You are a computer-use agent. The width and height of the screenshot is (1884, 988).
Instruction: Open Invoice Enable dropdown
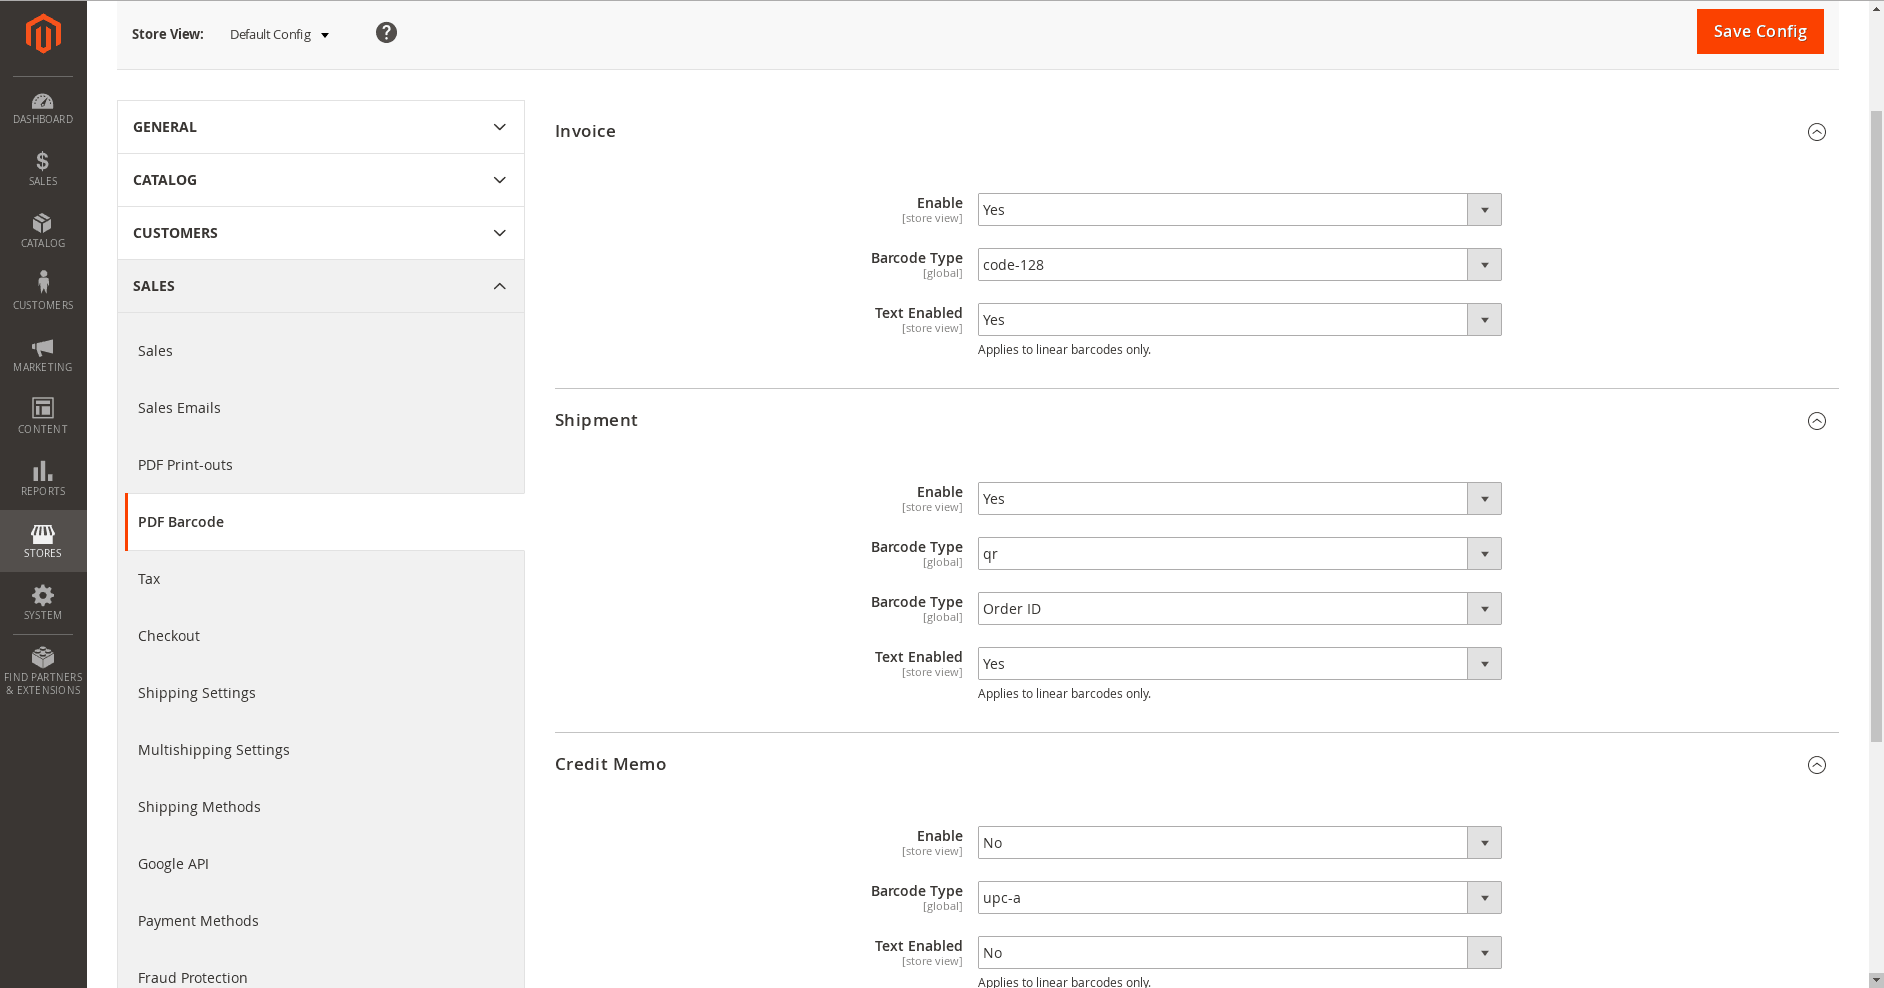pos(1240,210)
